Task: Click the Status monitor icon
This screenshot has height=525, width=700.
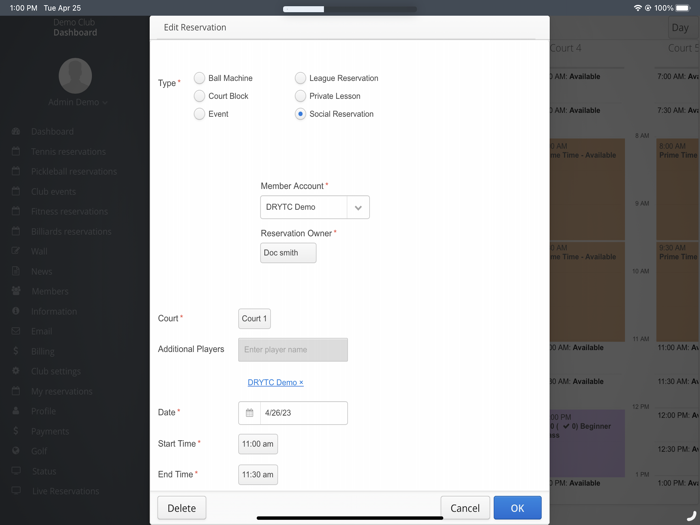Action: pyautogui.click(x=16, y=471)
